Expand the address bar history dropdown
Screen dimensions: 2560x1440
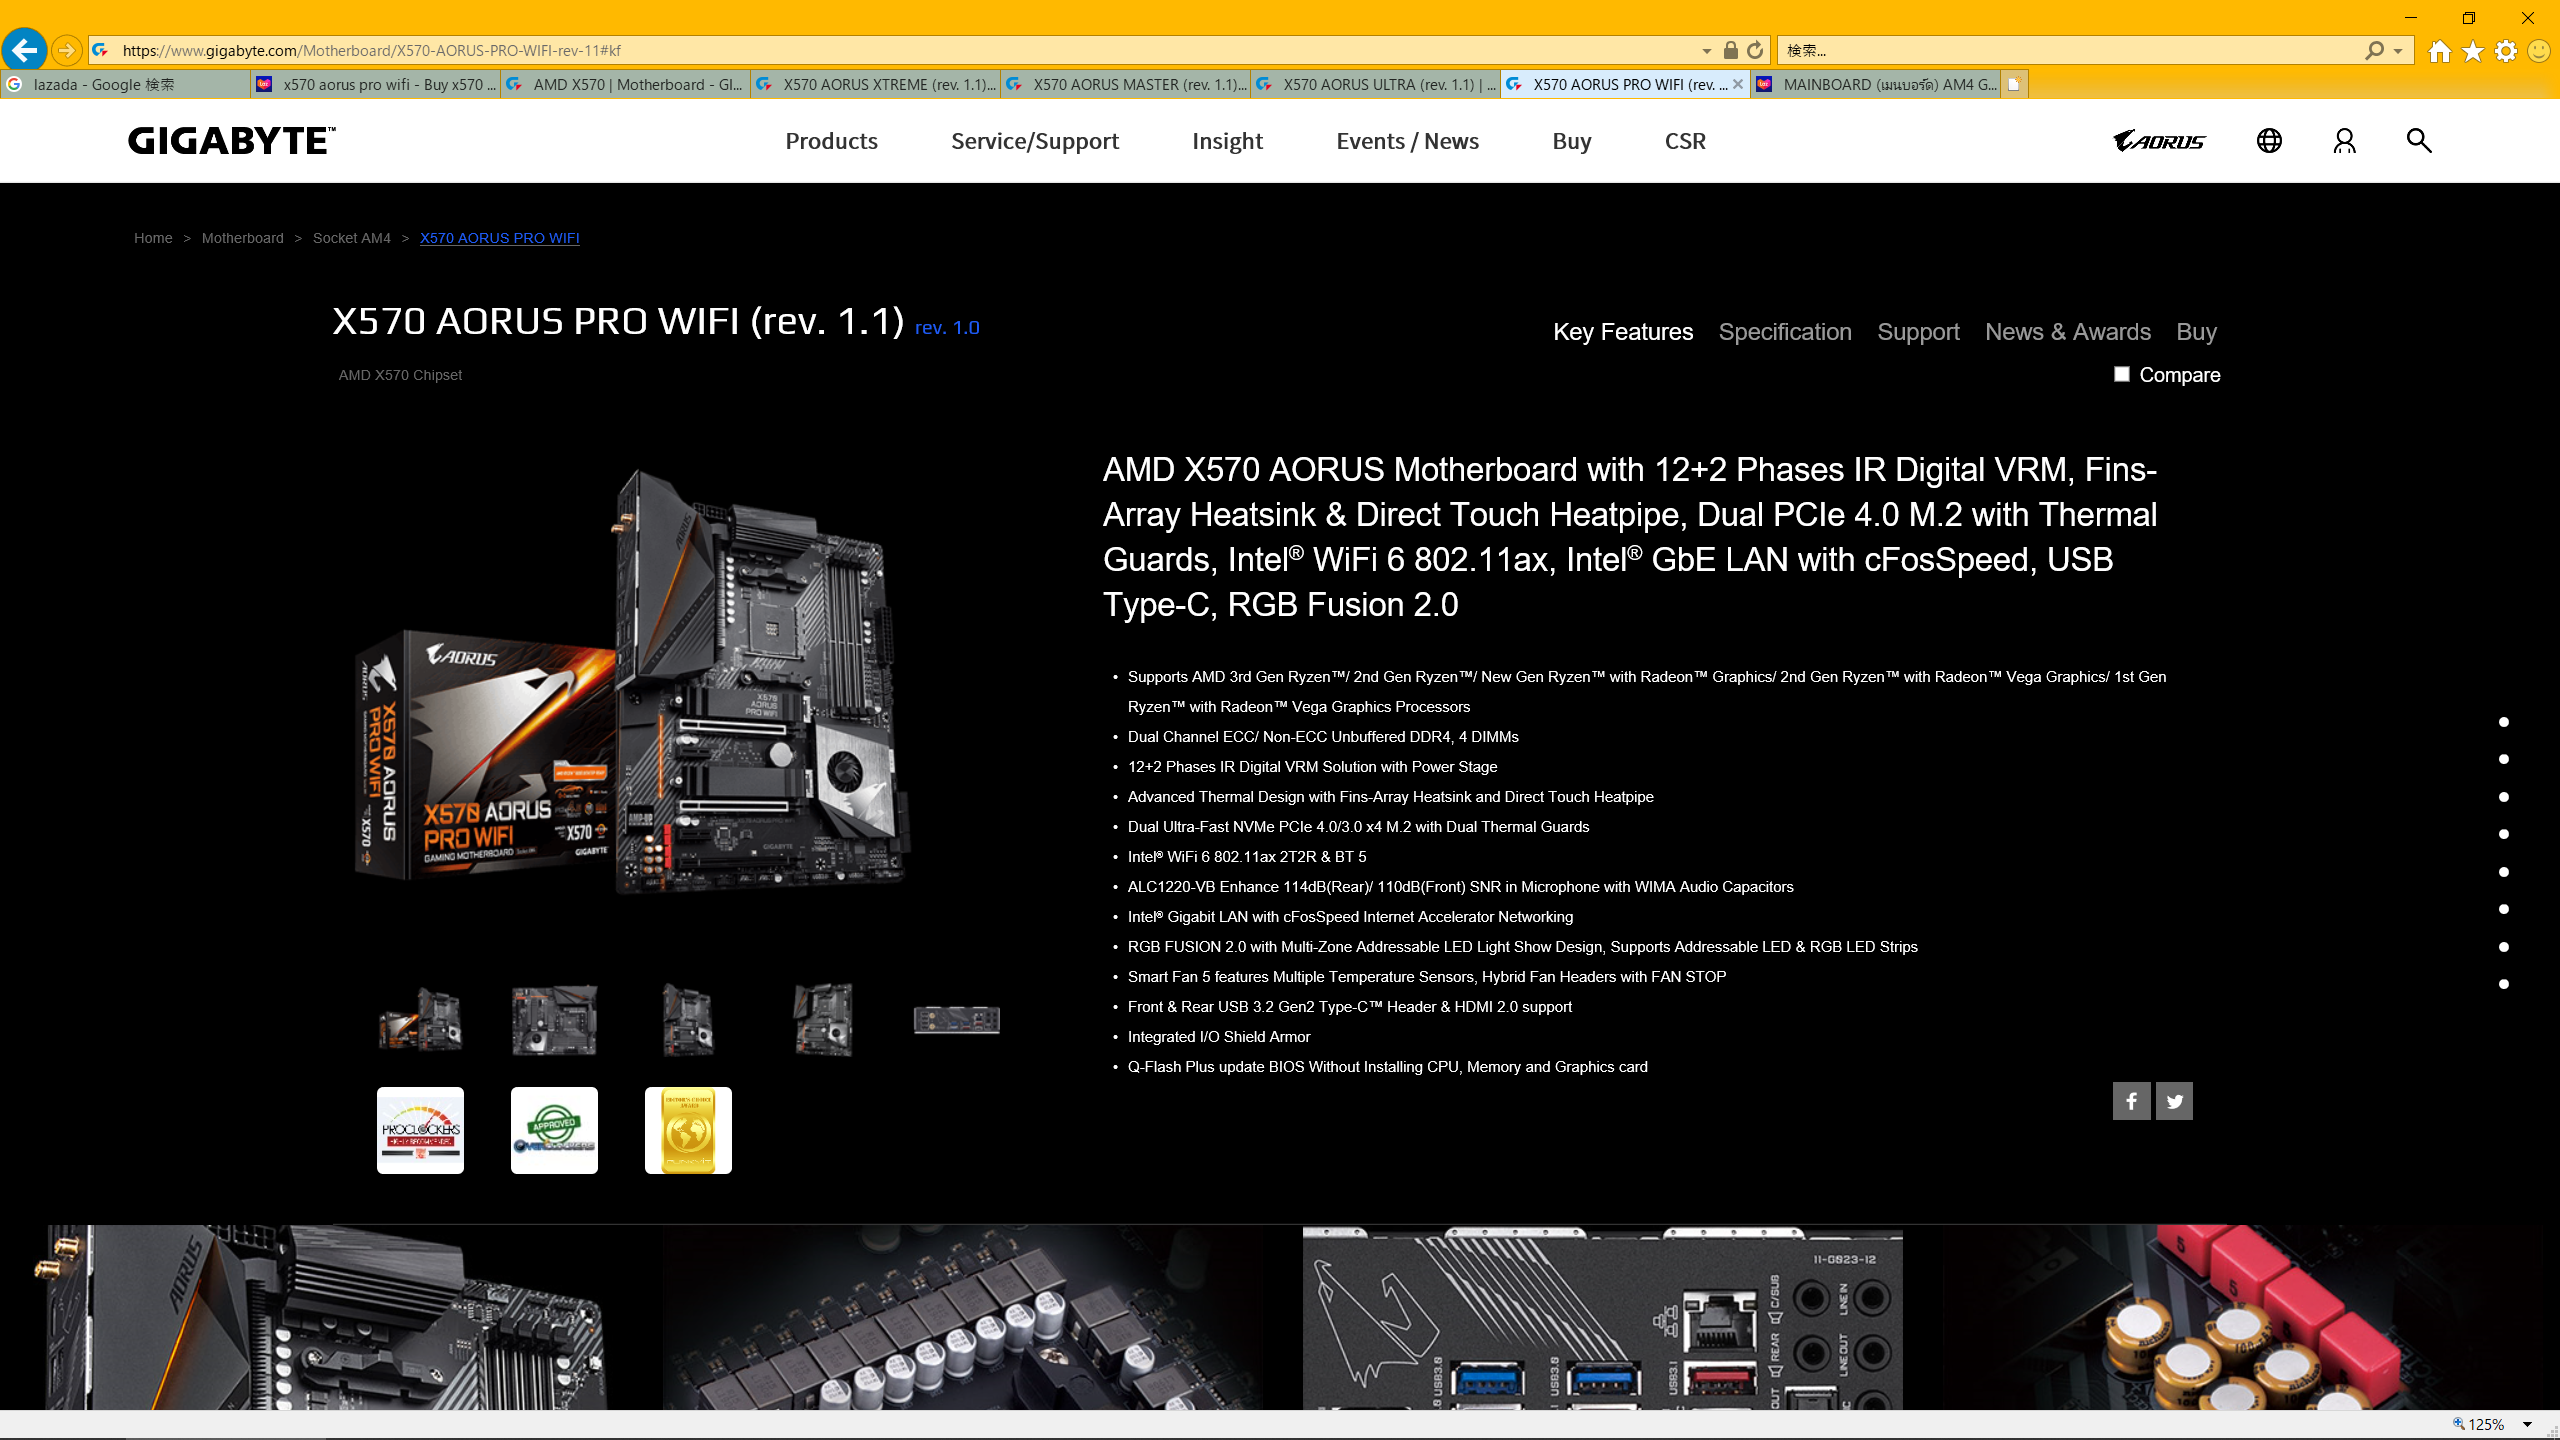(1706, 51)
